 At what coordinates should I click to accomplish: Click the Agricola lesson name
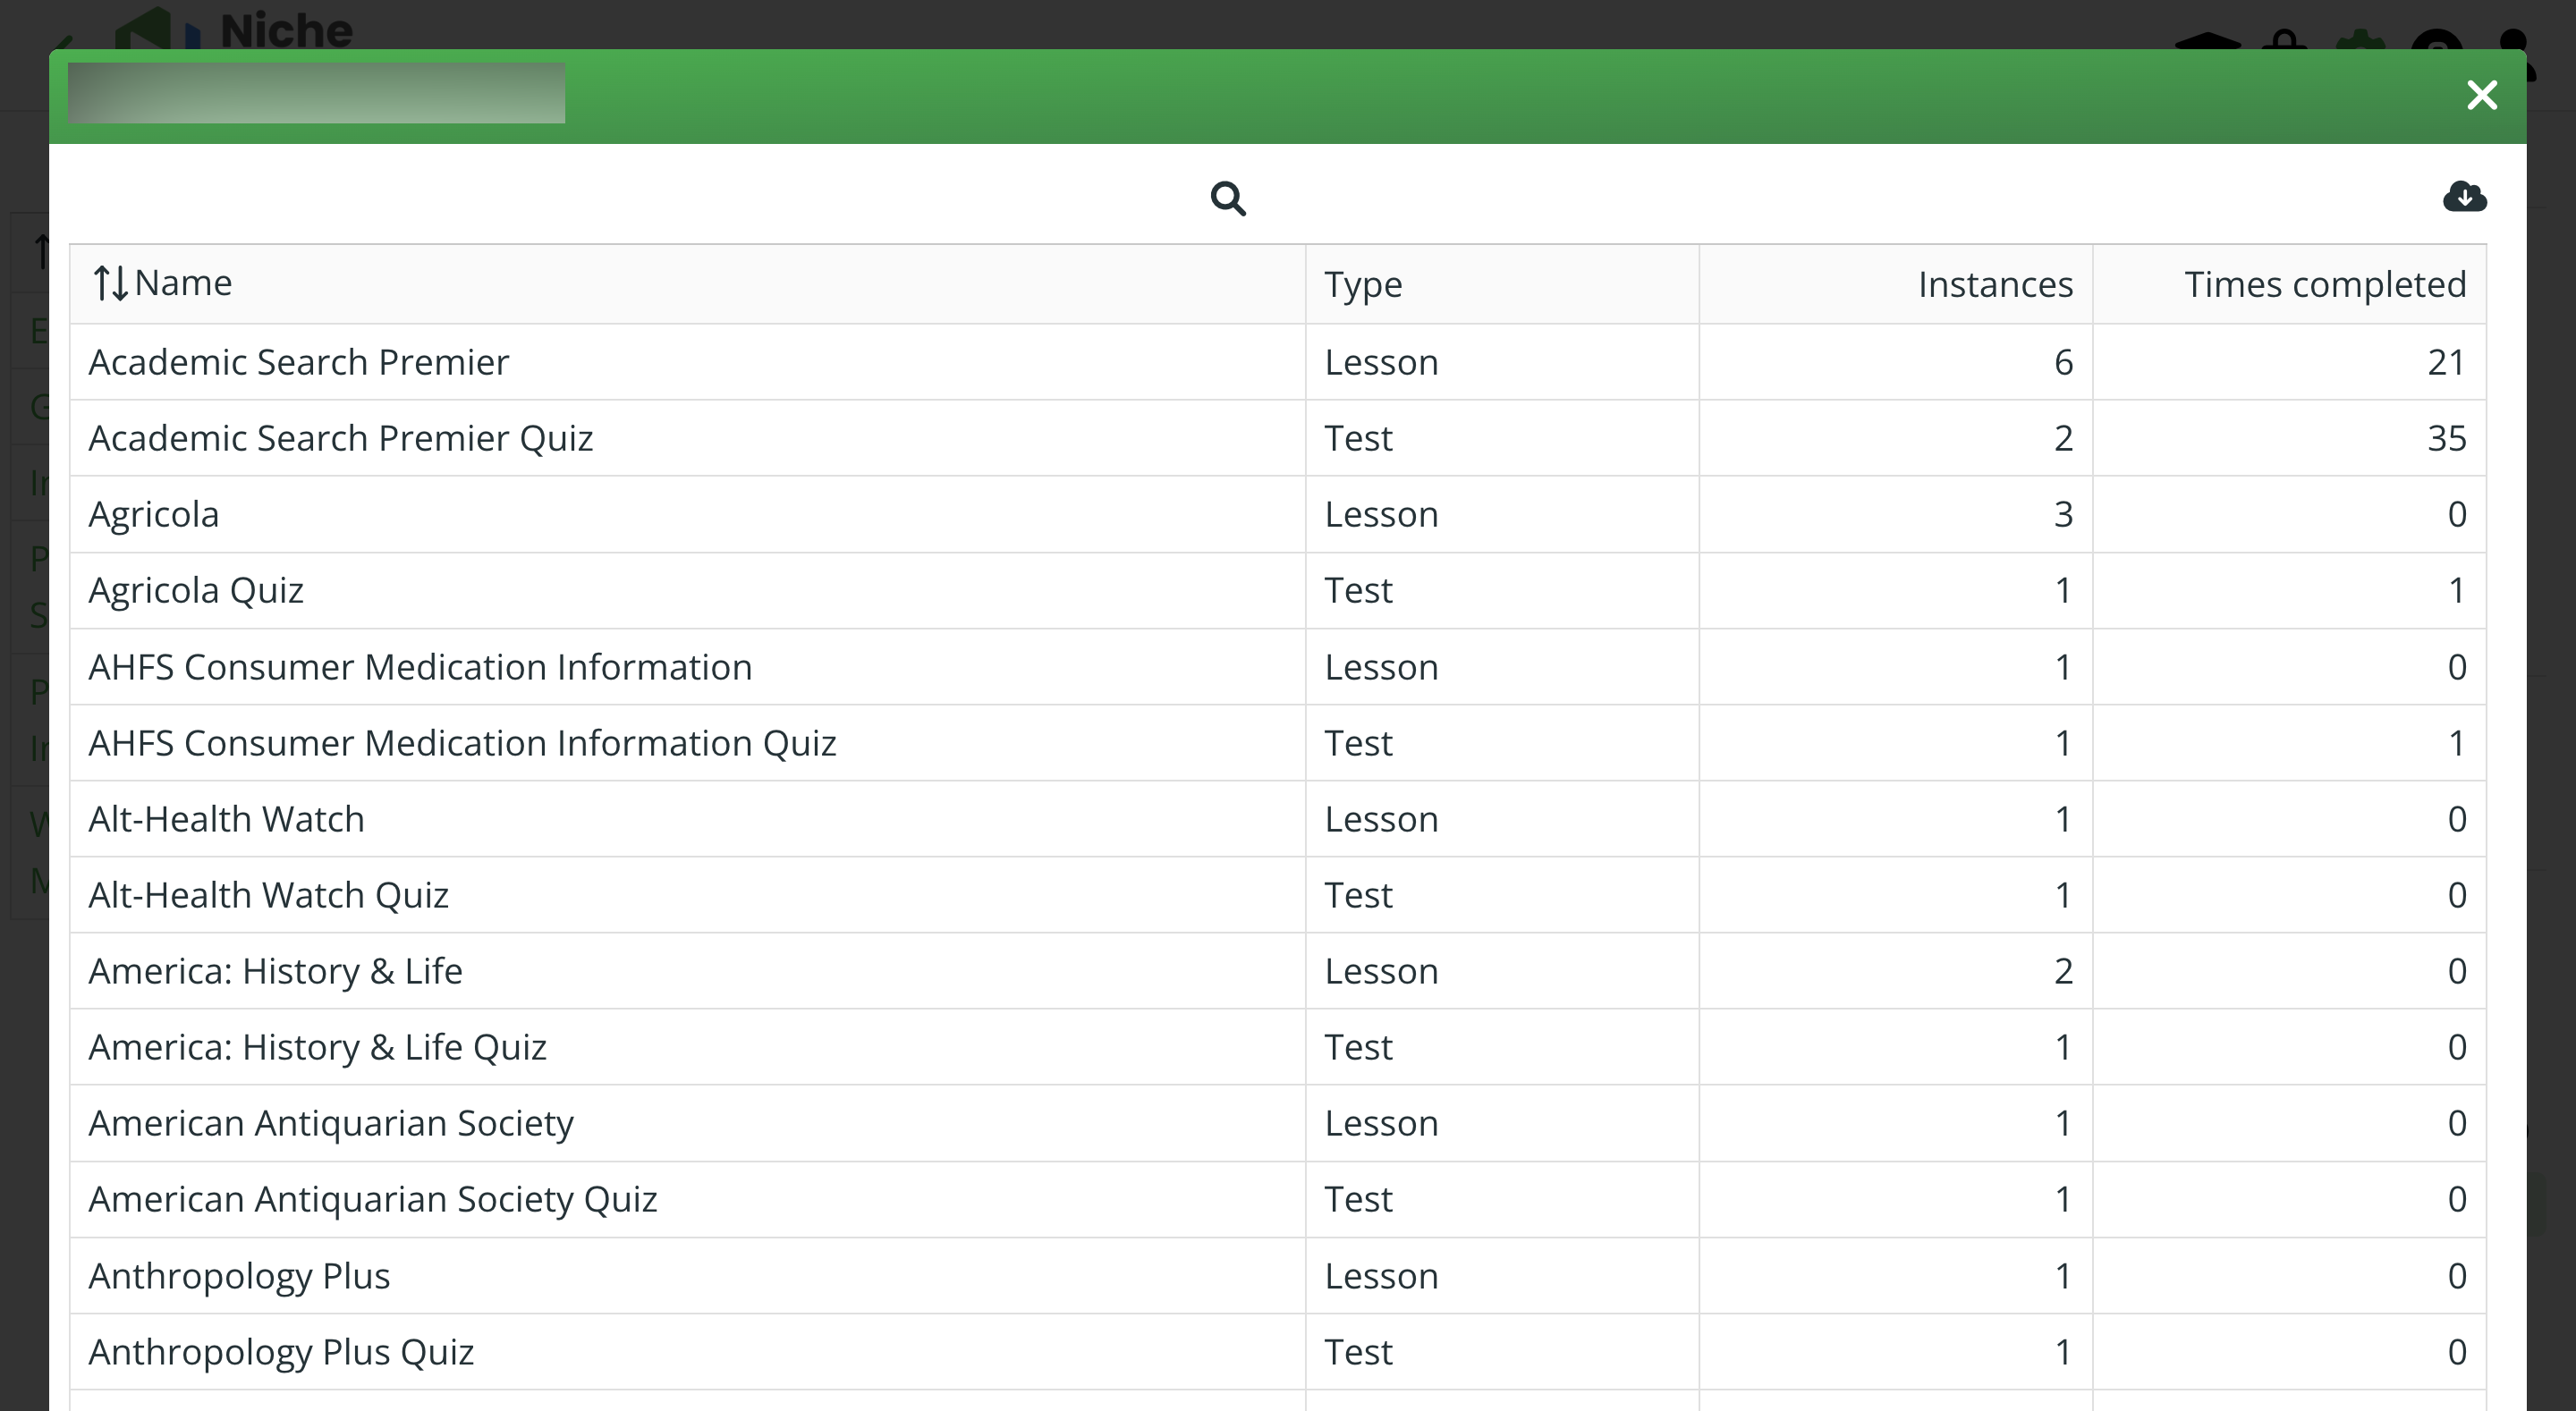tap(154, 514)
